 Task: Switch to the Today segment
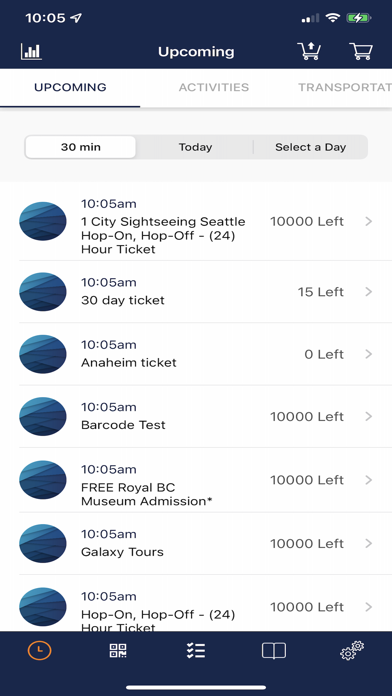195,147
